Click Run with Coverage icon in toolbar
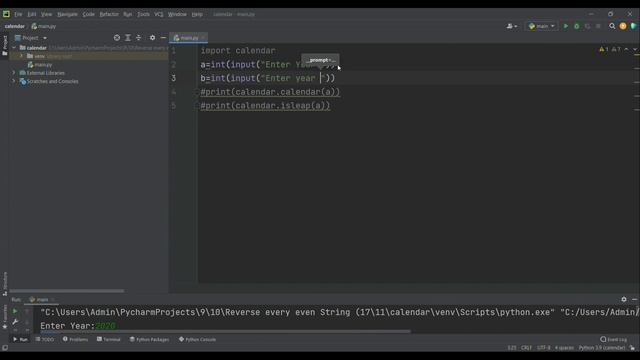This screenshot has height=360, width=640. pos(588,26)
